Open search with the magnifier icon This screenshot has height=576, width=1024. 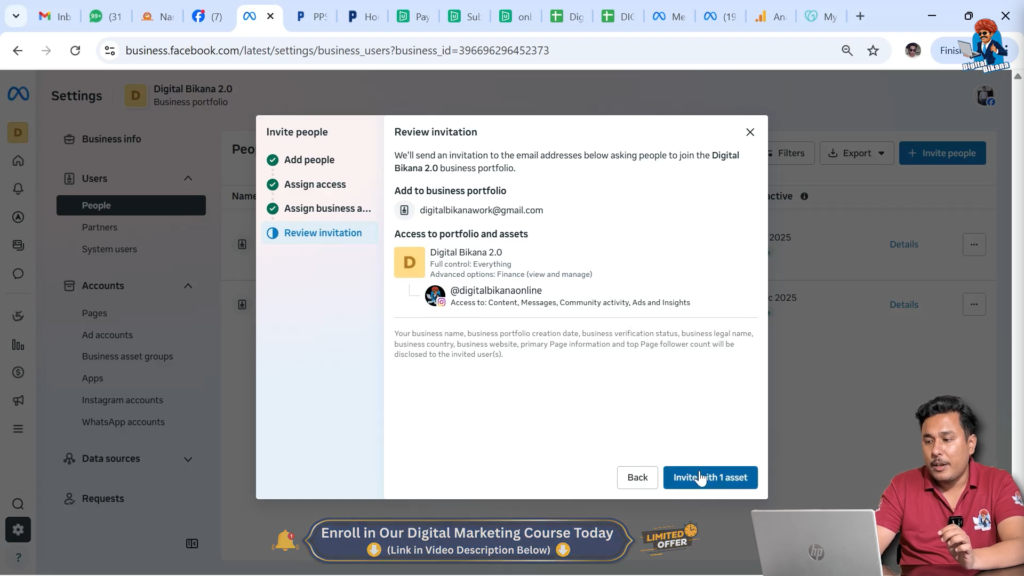(18, 505)
